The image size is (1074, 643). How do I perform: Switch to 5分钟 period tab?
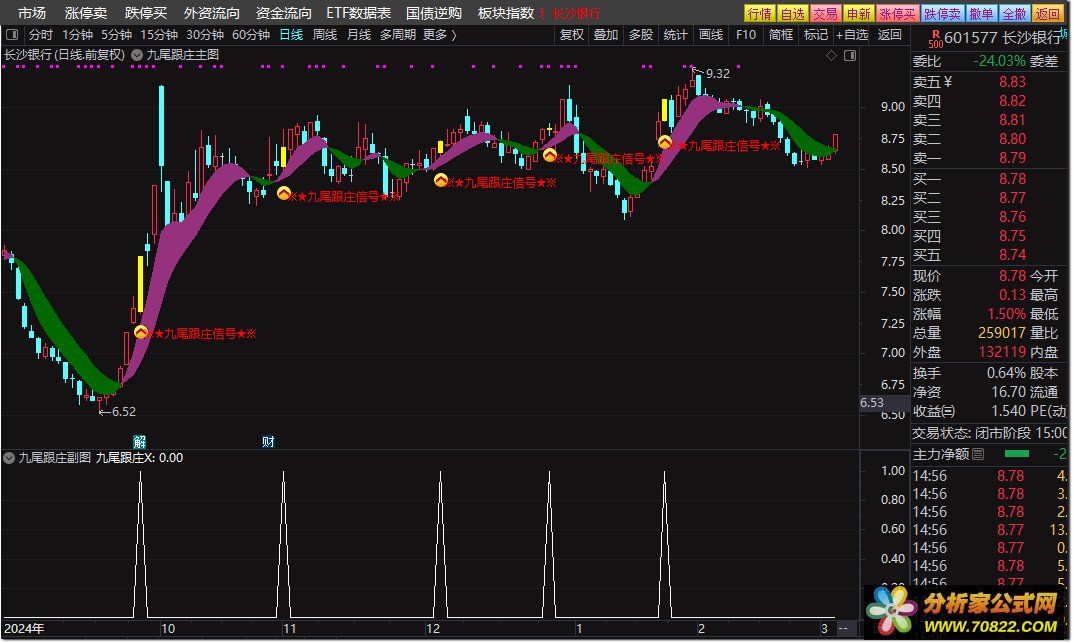coord(116,34)
